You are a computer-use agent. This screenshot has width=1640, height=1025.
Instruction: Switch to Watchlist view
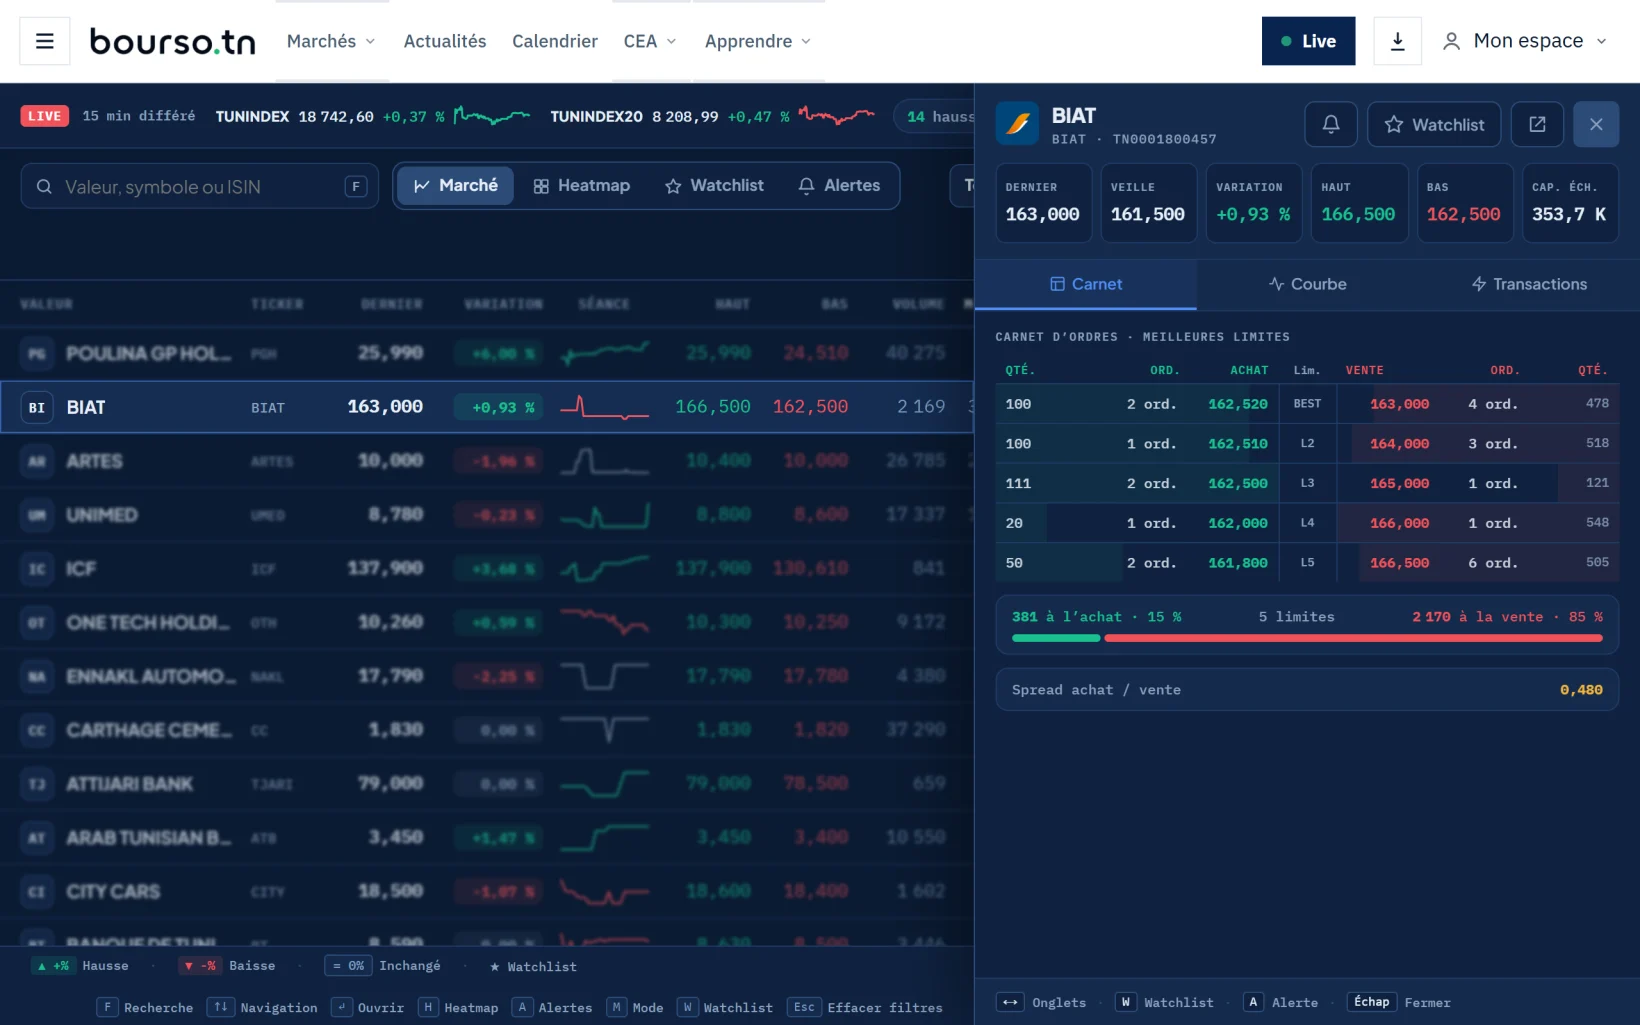pyautogui.click(x=714, y=186)
